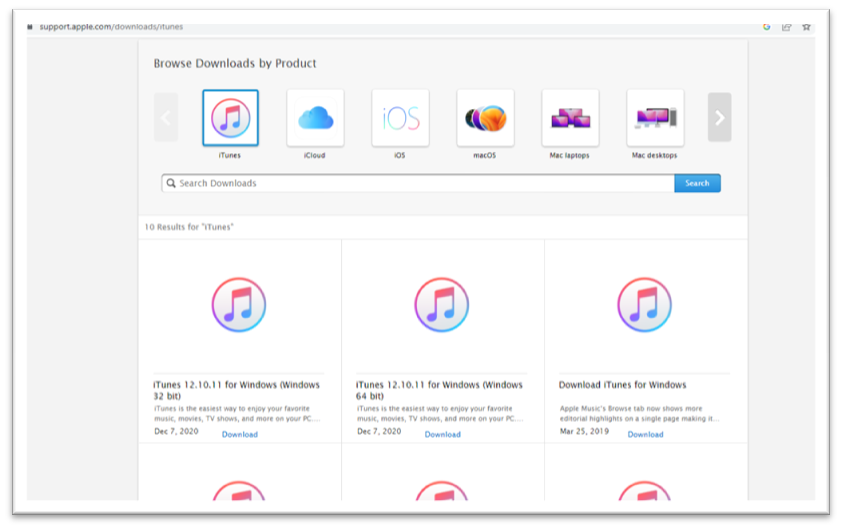The width and height of the screenshot is (842, 530).
Task: Click the Search Downloads input field
Action: point(418,183)
